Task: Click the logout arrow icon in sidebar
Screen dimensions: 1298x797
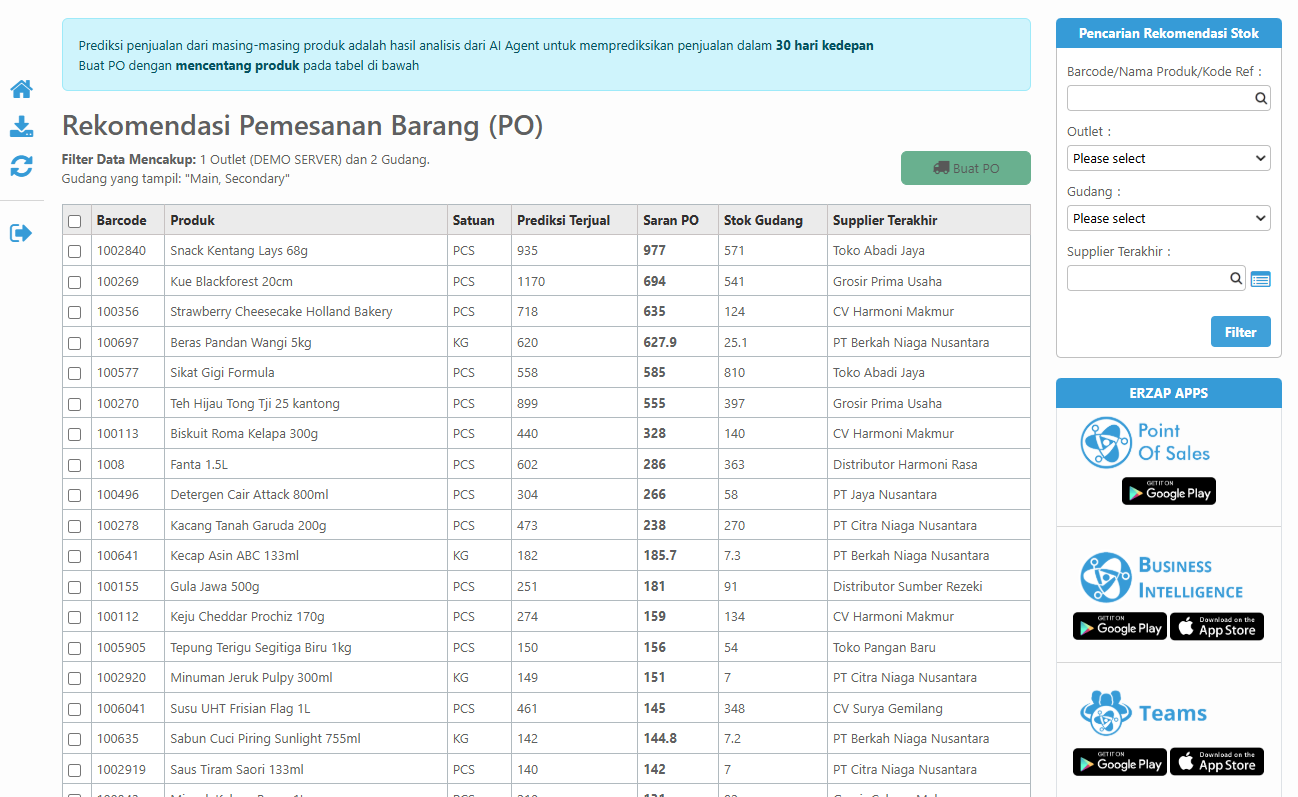Action: [21, 233]
